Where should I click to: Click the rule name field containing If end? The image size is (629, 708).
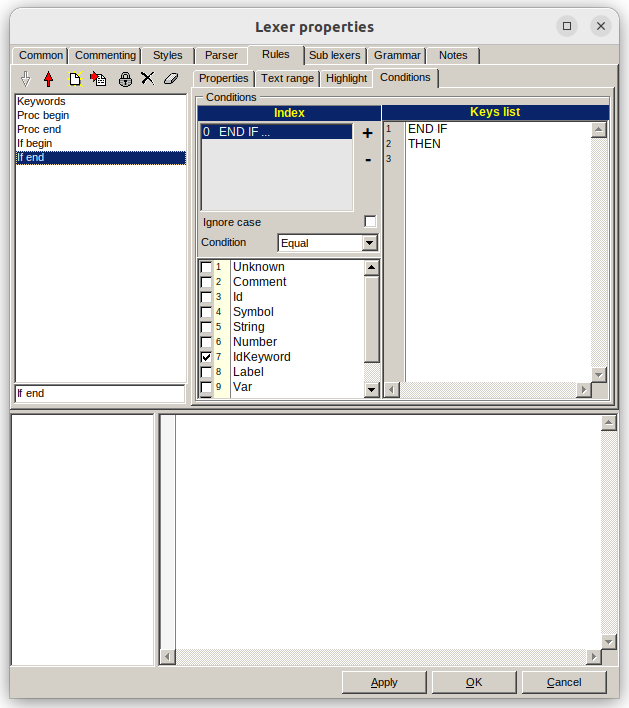tap(100, 394)
